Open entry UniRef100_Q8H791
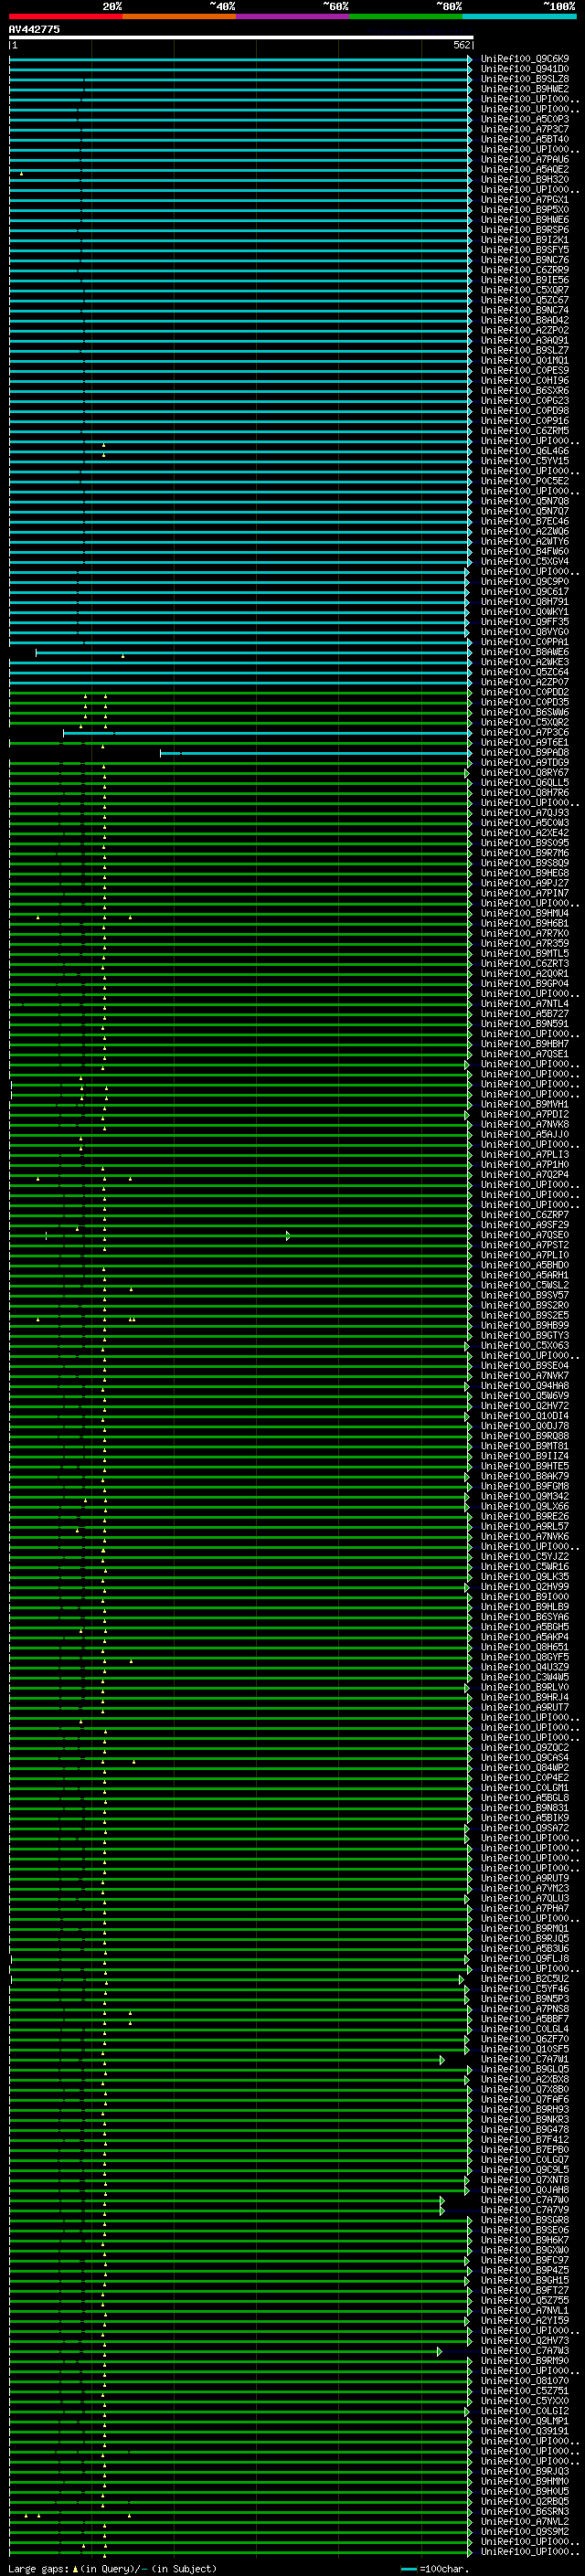 pos(525,601)
